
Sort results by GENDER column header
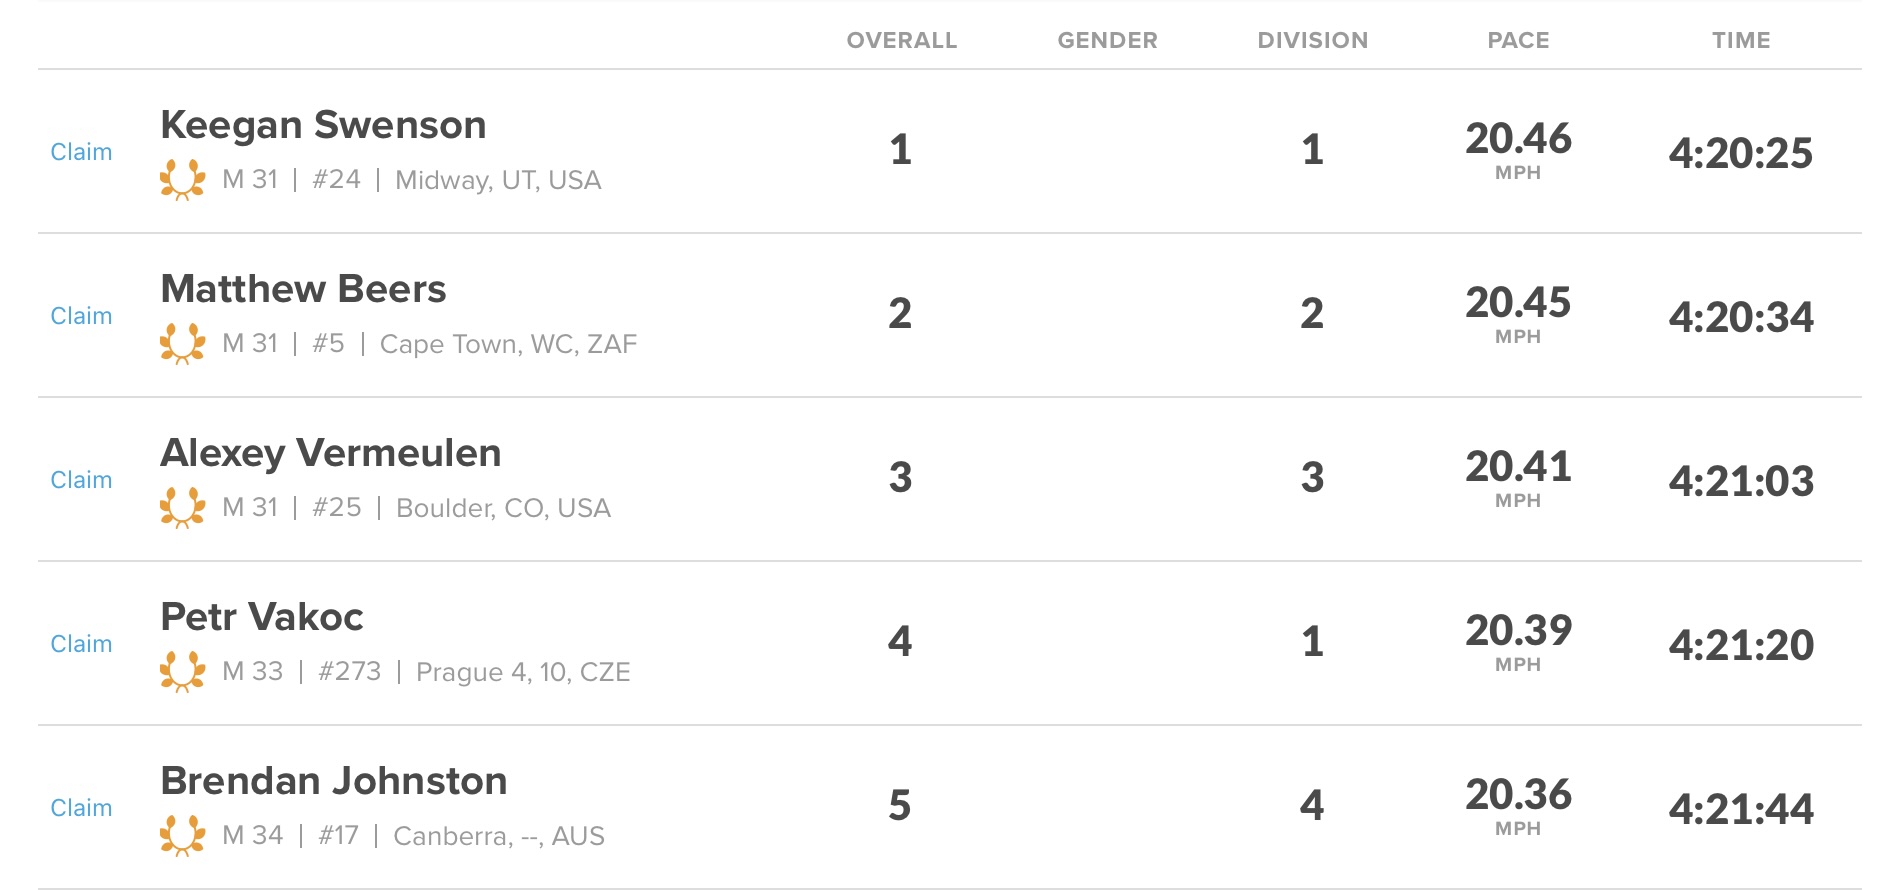(1108, 40)
